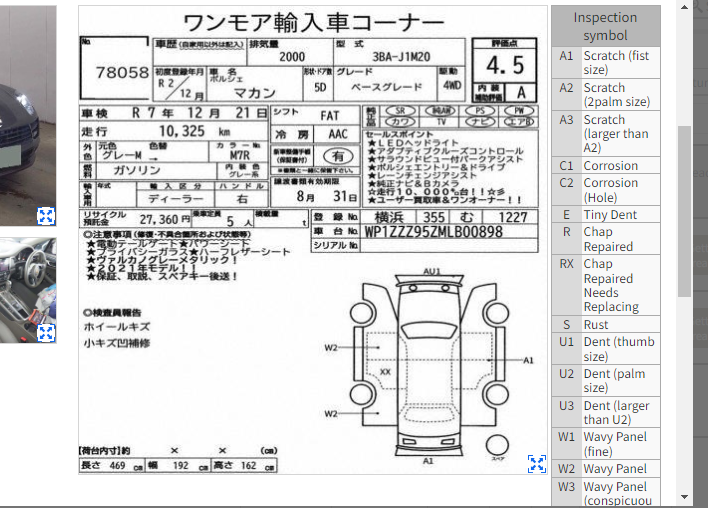Select the C1 'Corrosion' row

click(x=606, y=166)
